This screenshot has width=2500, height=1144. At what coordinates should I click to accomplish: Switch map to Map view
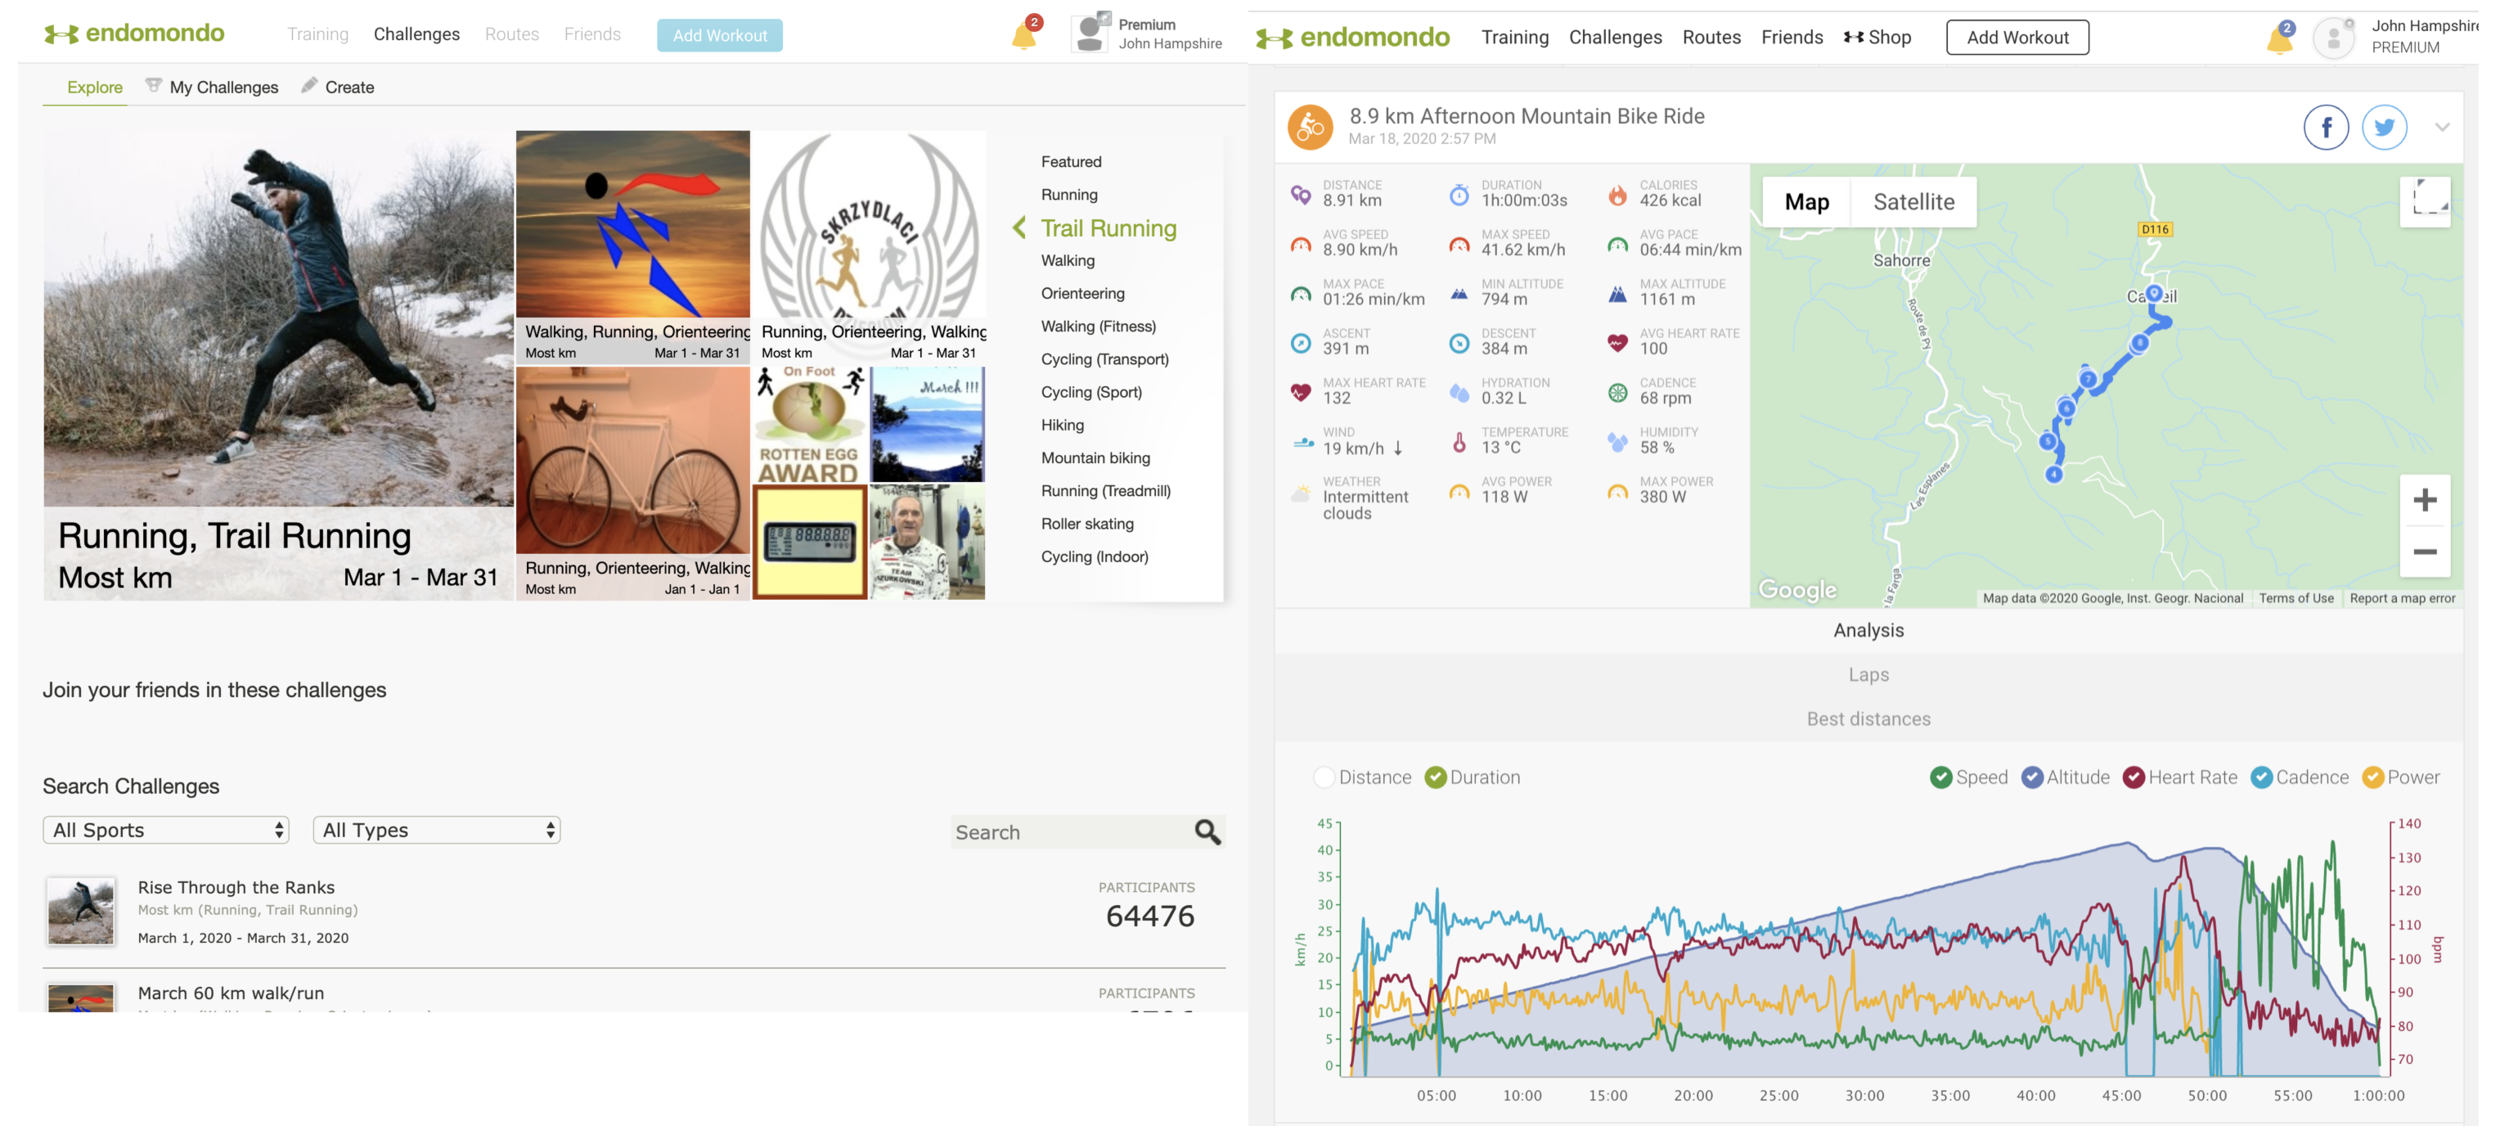click(1806, 202)
